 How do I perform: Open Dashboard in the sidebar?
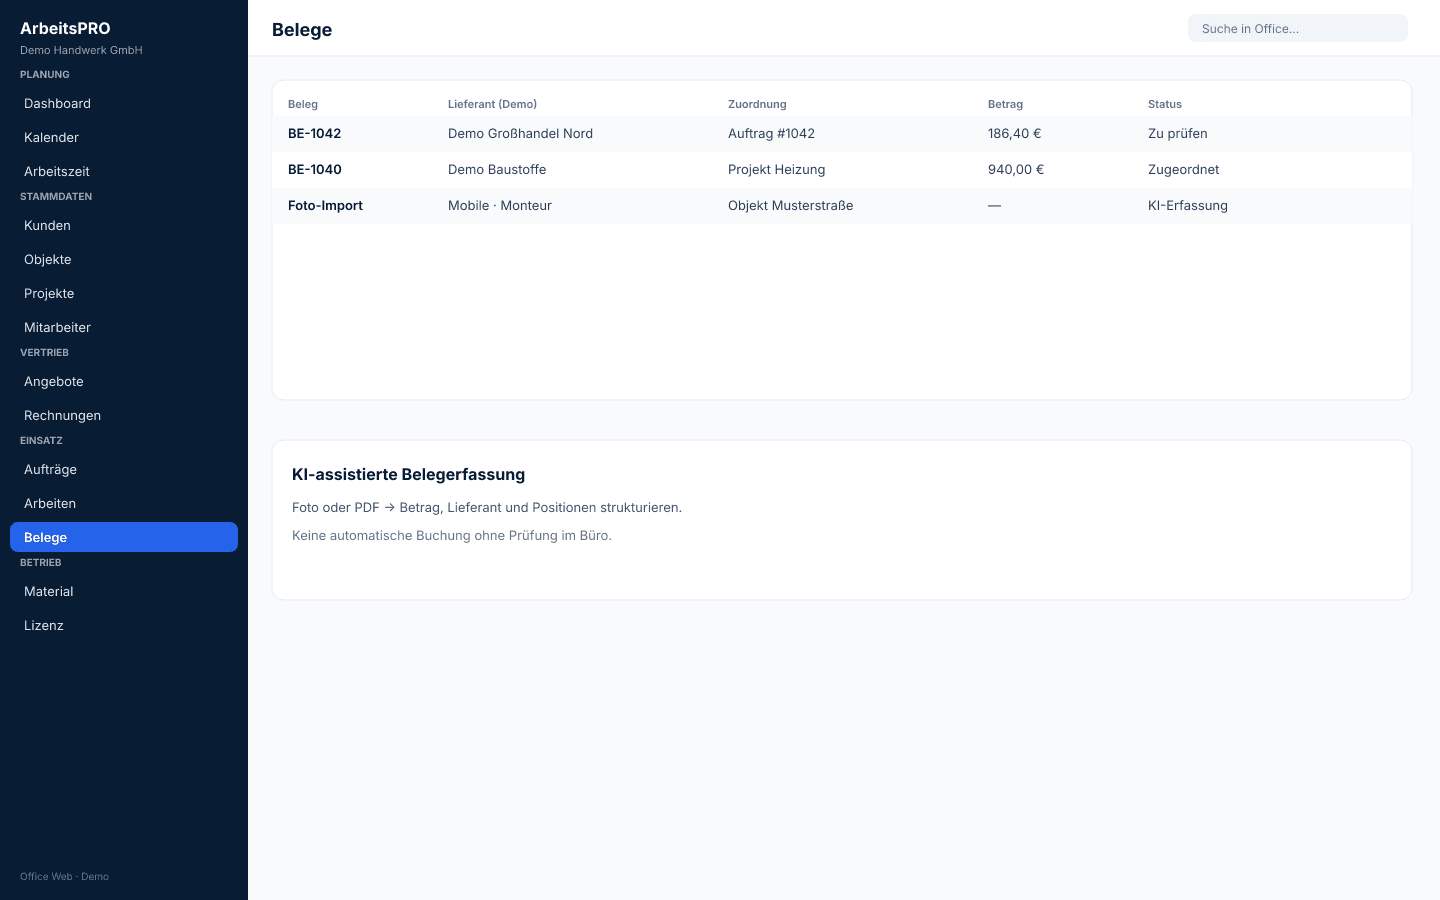(x=124, y=104)
